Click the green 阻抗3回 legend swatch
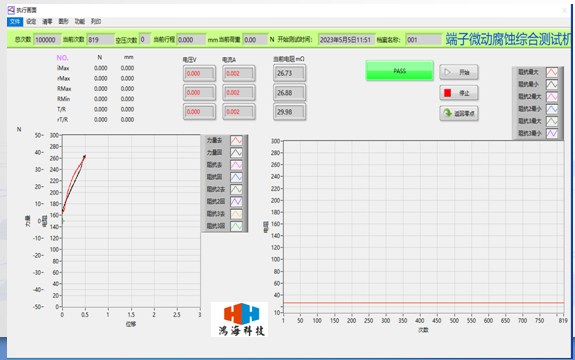Image resolution: width=575 pixels, height=360 pixels. coord(236,226)
